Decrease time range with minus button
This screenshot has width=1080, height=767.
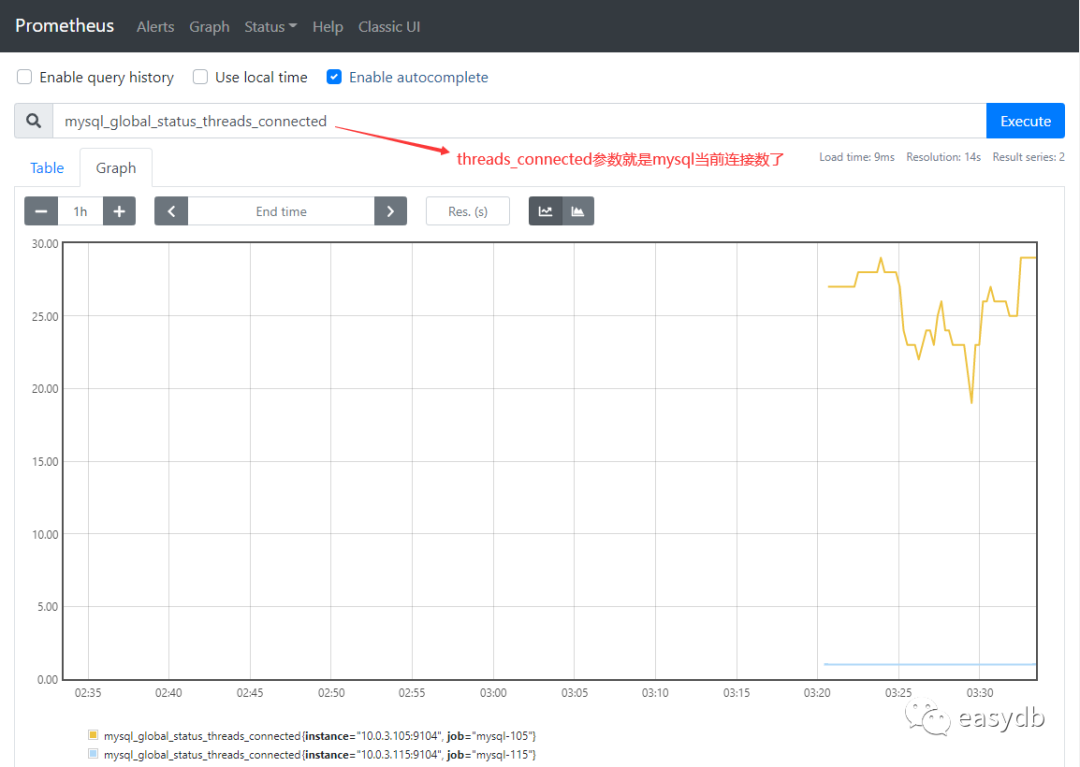41,211
